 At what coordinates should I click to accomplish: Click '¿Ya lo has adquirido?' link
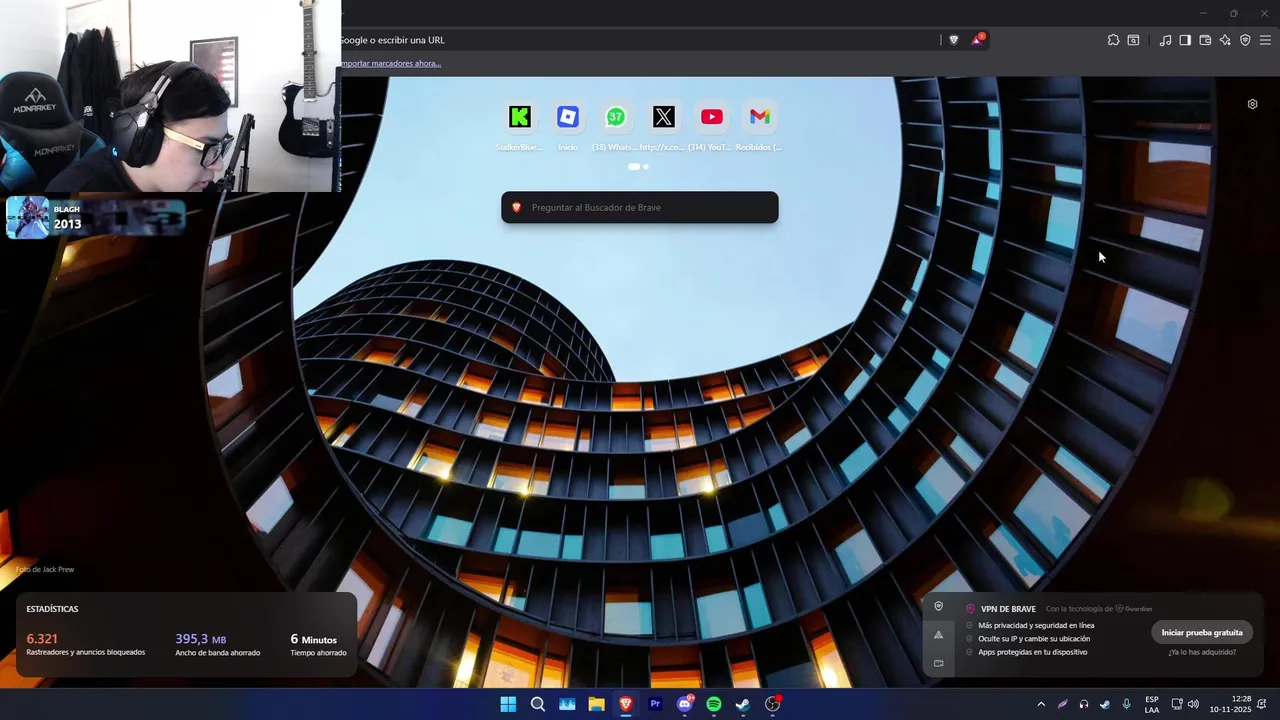1202,652
